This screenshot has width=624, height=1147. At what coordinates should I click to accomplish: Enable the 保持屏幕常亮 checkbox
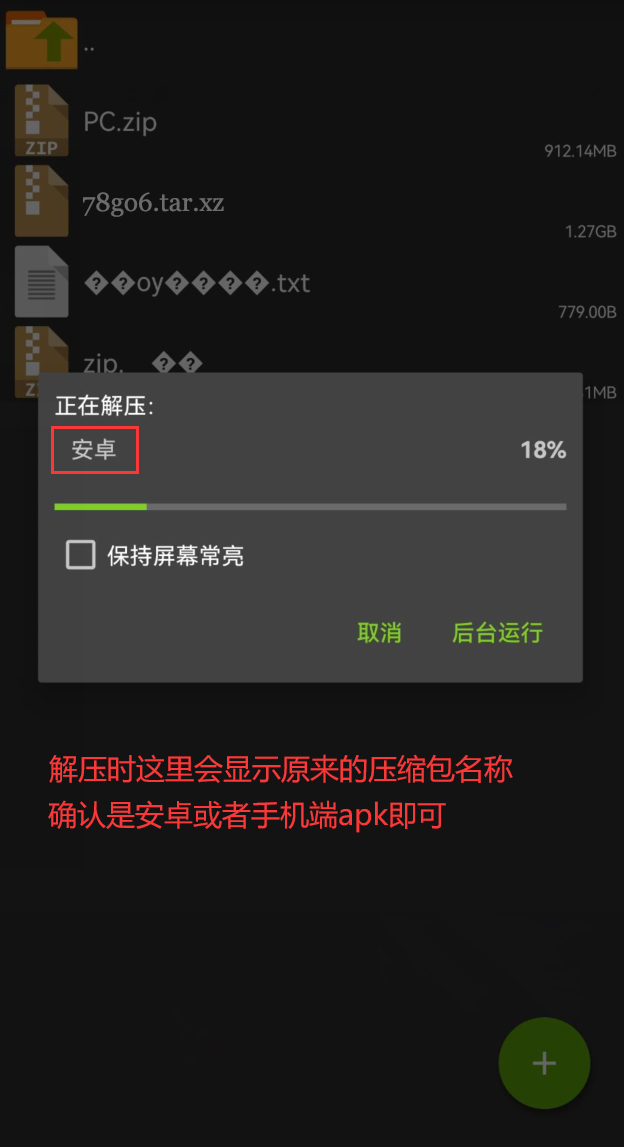(x=80, y=555)
